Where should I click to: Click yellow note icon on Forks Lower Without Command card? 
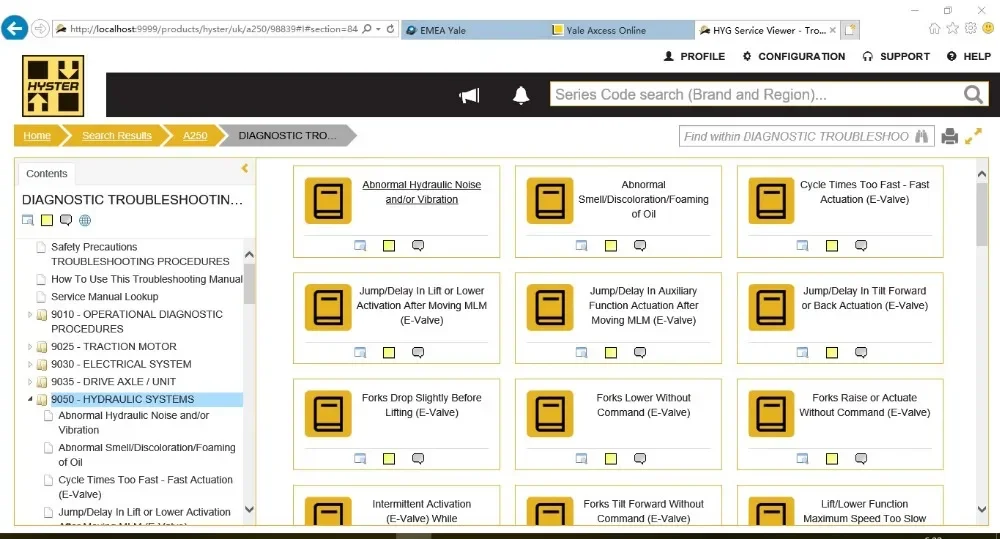pyautogui.click(x=611, y=459)
